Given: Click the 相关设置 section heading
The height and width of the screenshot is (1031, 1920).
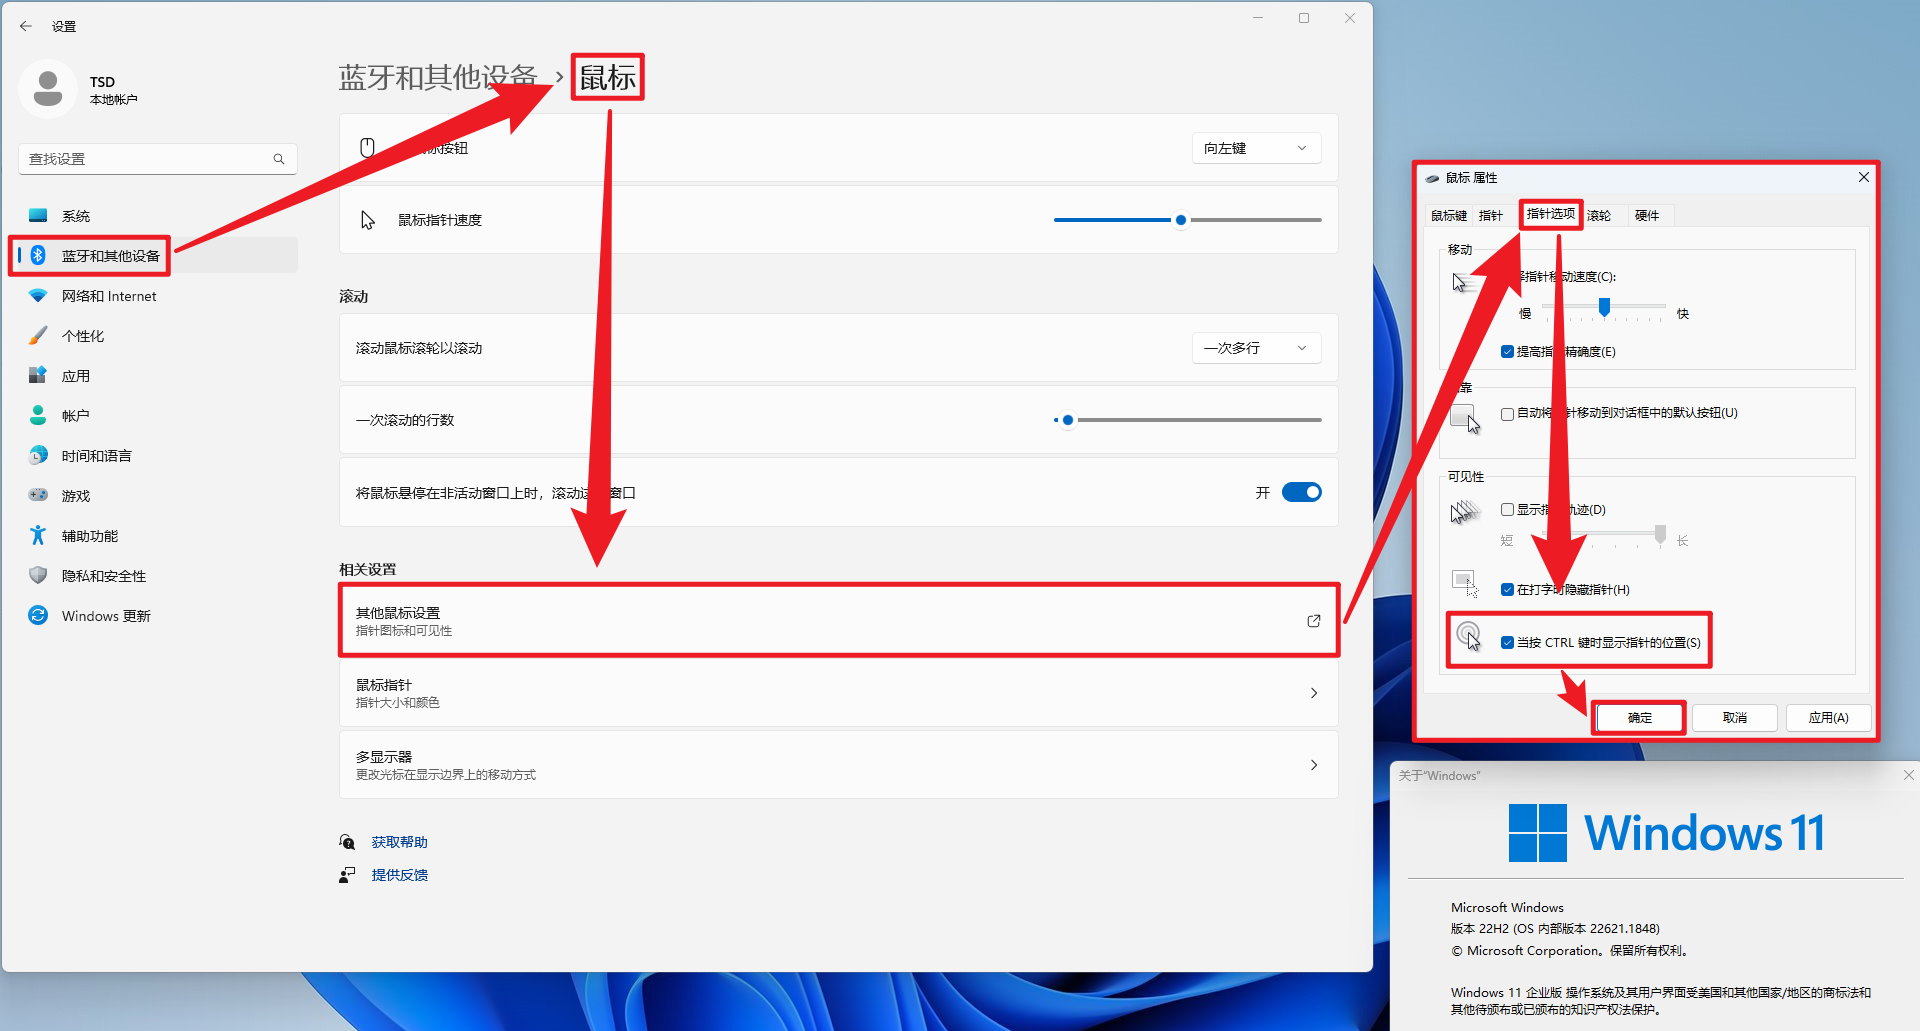Looking at the screenshot, I should 367,569.
